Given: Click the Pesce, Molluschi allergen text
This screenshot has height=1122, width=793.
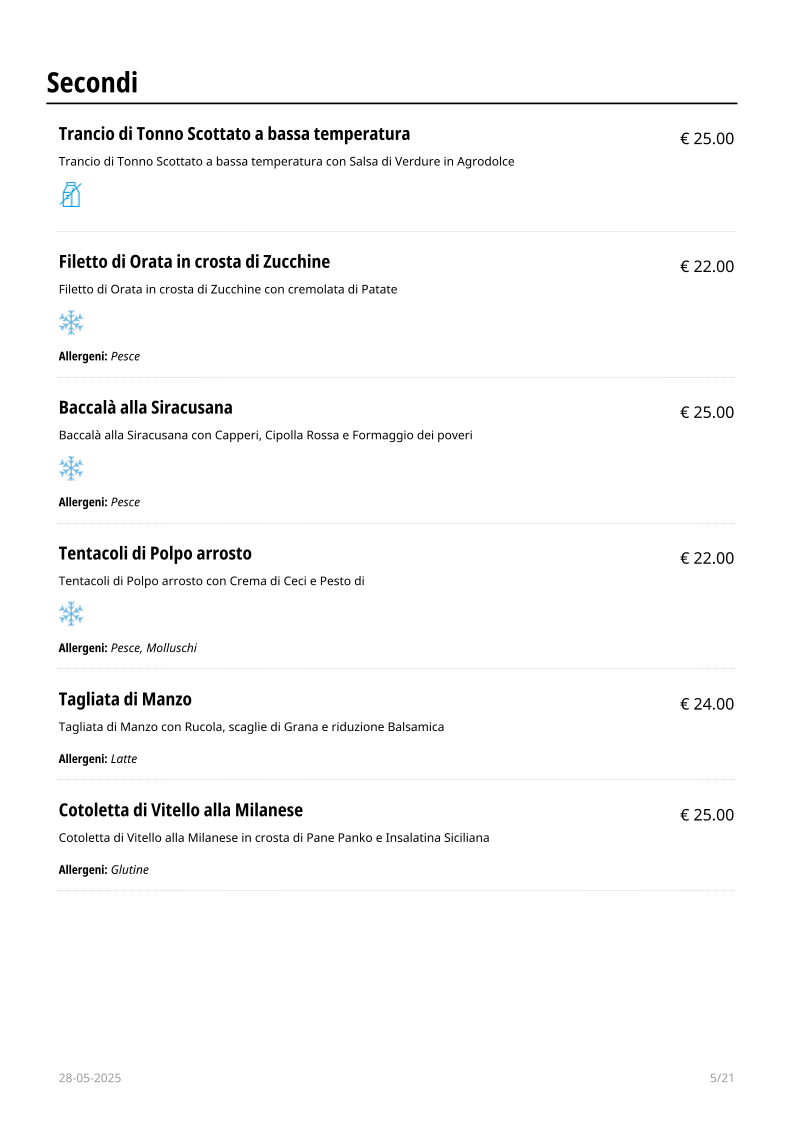Looking at the screenshot, I should pyautogui.click(x=154, y=648).
